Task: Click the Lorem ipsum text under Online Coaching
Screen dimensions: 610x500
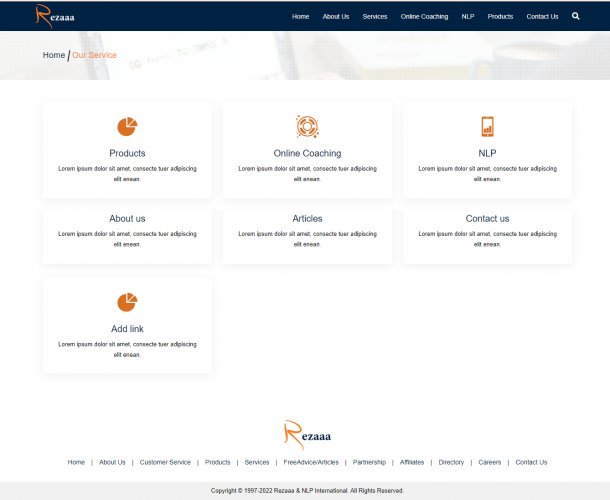Action: (307, 174)
